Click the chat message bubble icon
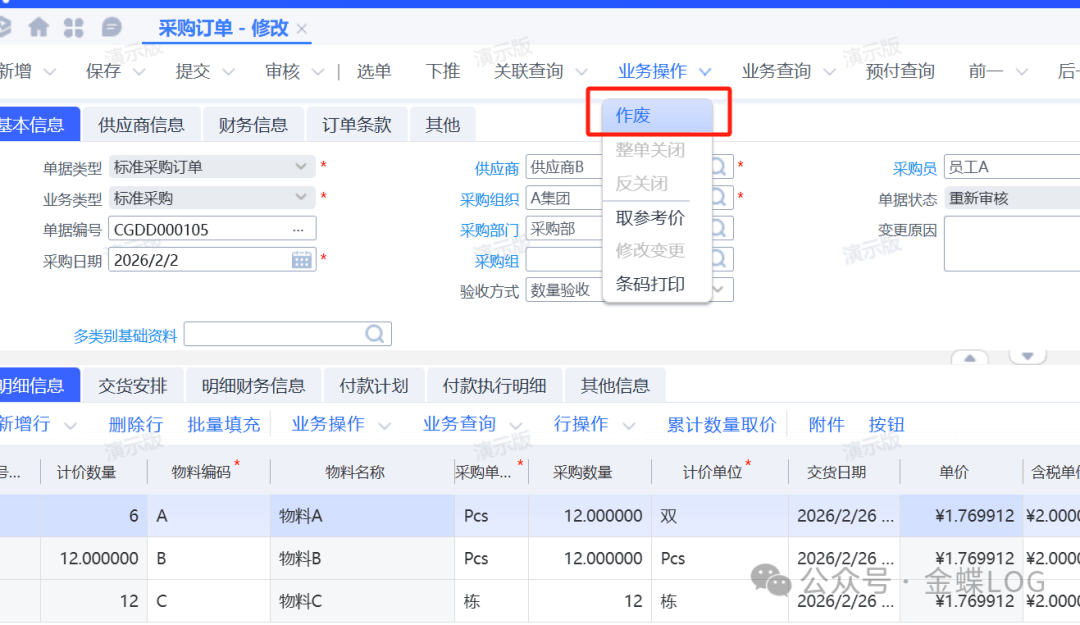The height and width of the screenshot is (625, 1080). tap(112, 27)
